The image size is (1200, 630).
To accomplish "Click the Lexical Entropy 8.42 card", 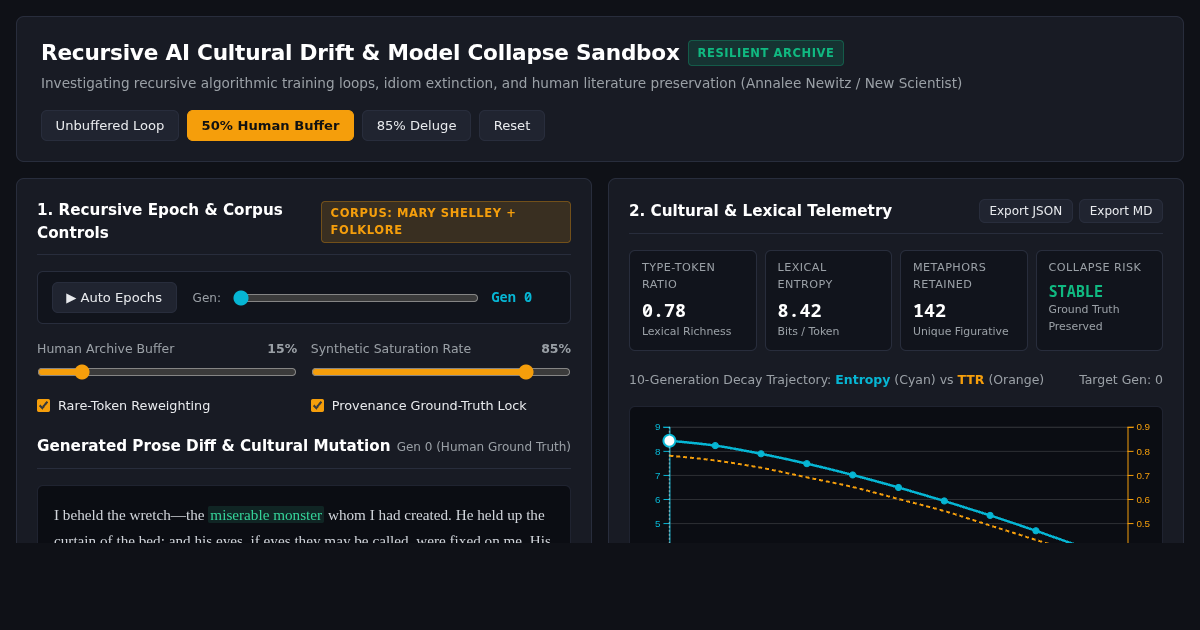I will pos(828,300).
